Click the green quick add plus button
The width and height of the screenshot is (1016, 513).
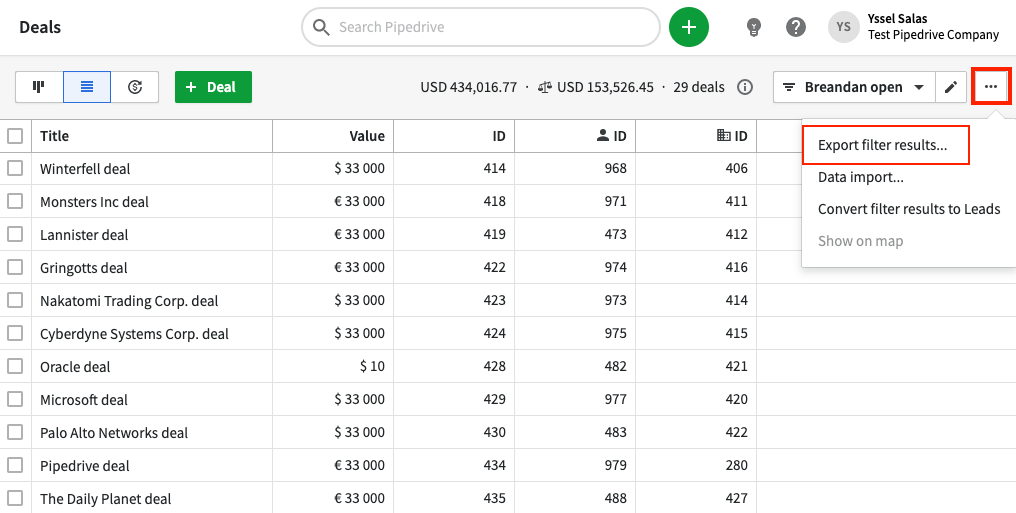(689, 27)
